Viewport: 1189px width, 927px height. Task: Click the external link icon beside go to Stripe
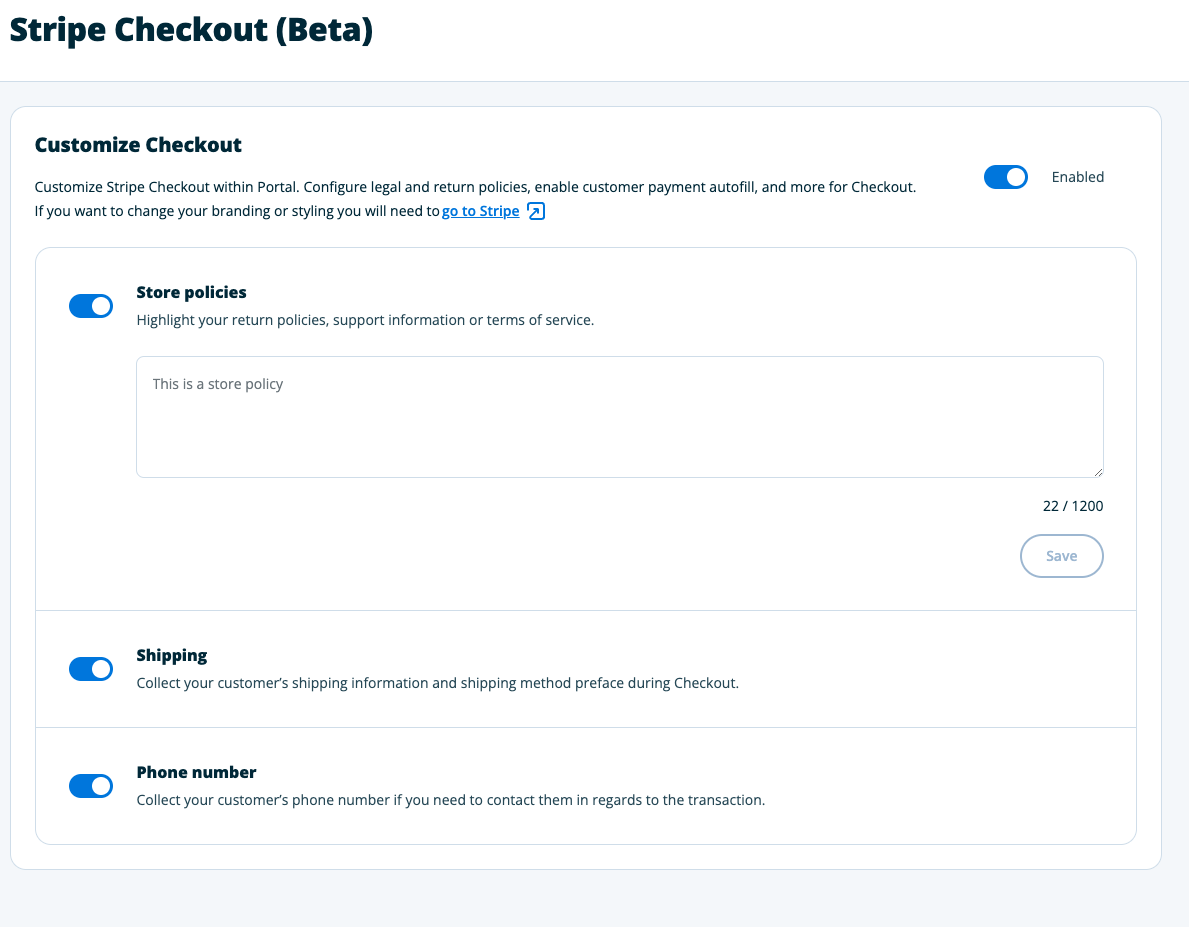[536, 211]
